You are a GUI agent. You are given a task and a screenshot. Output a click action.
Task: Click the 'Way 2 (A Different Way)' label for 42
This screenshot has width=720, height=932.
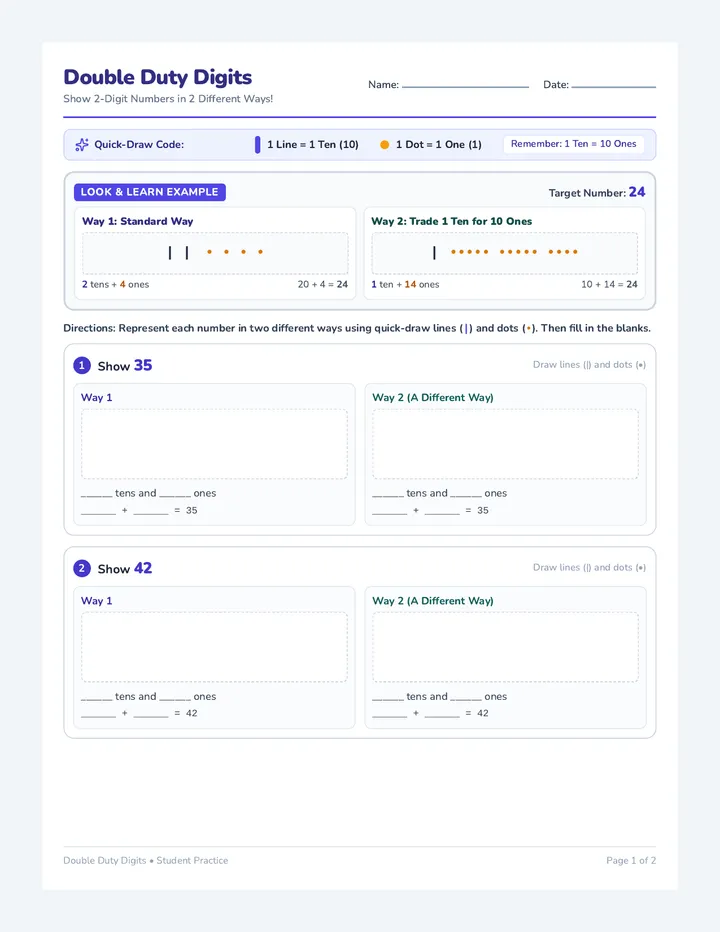tap(433, 600)
